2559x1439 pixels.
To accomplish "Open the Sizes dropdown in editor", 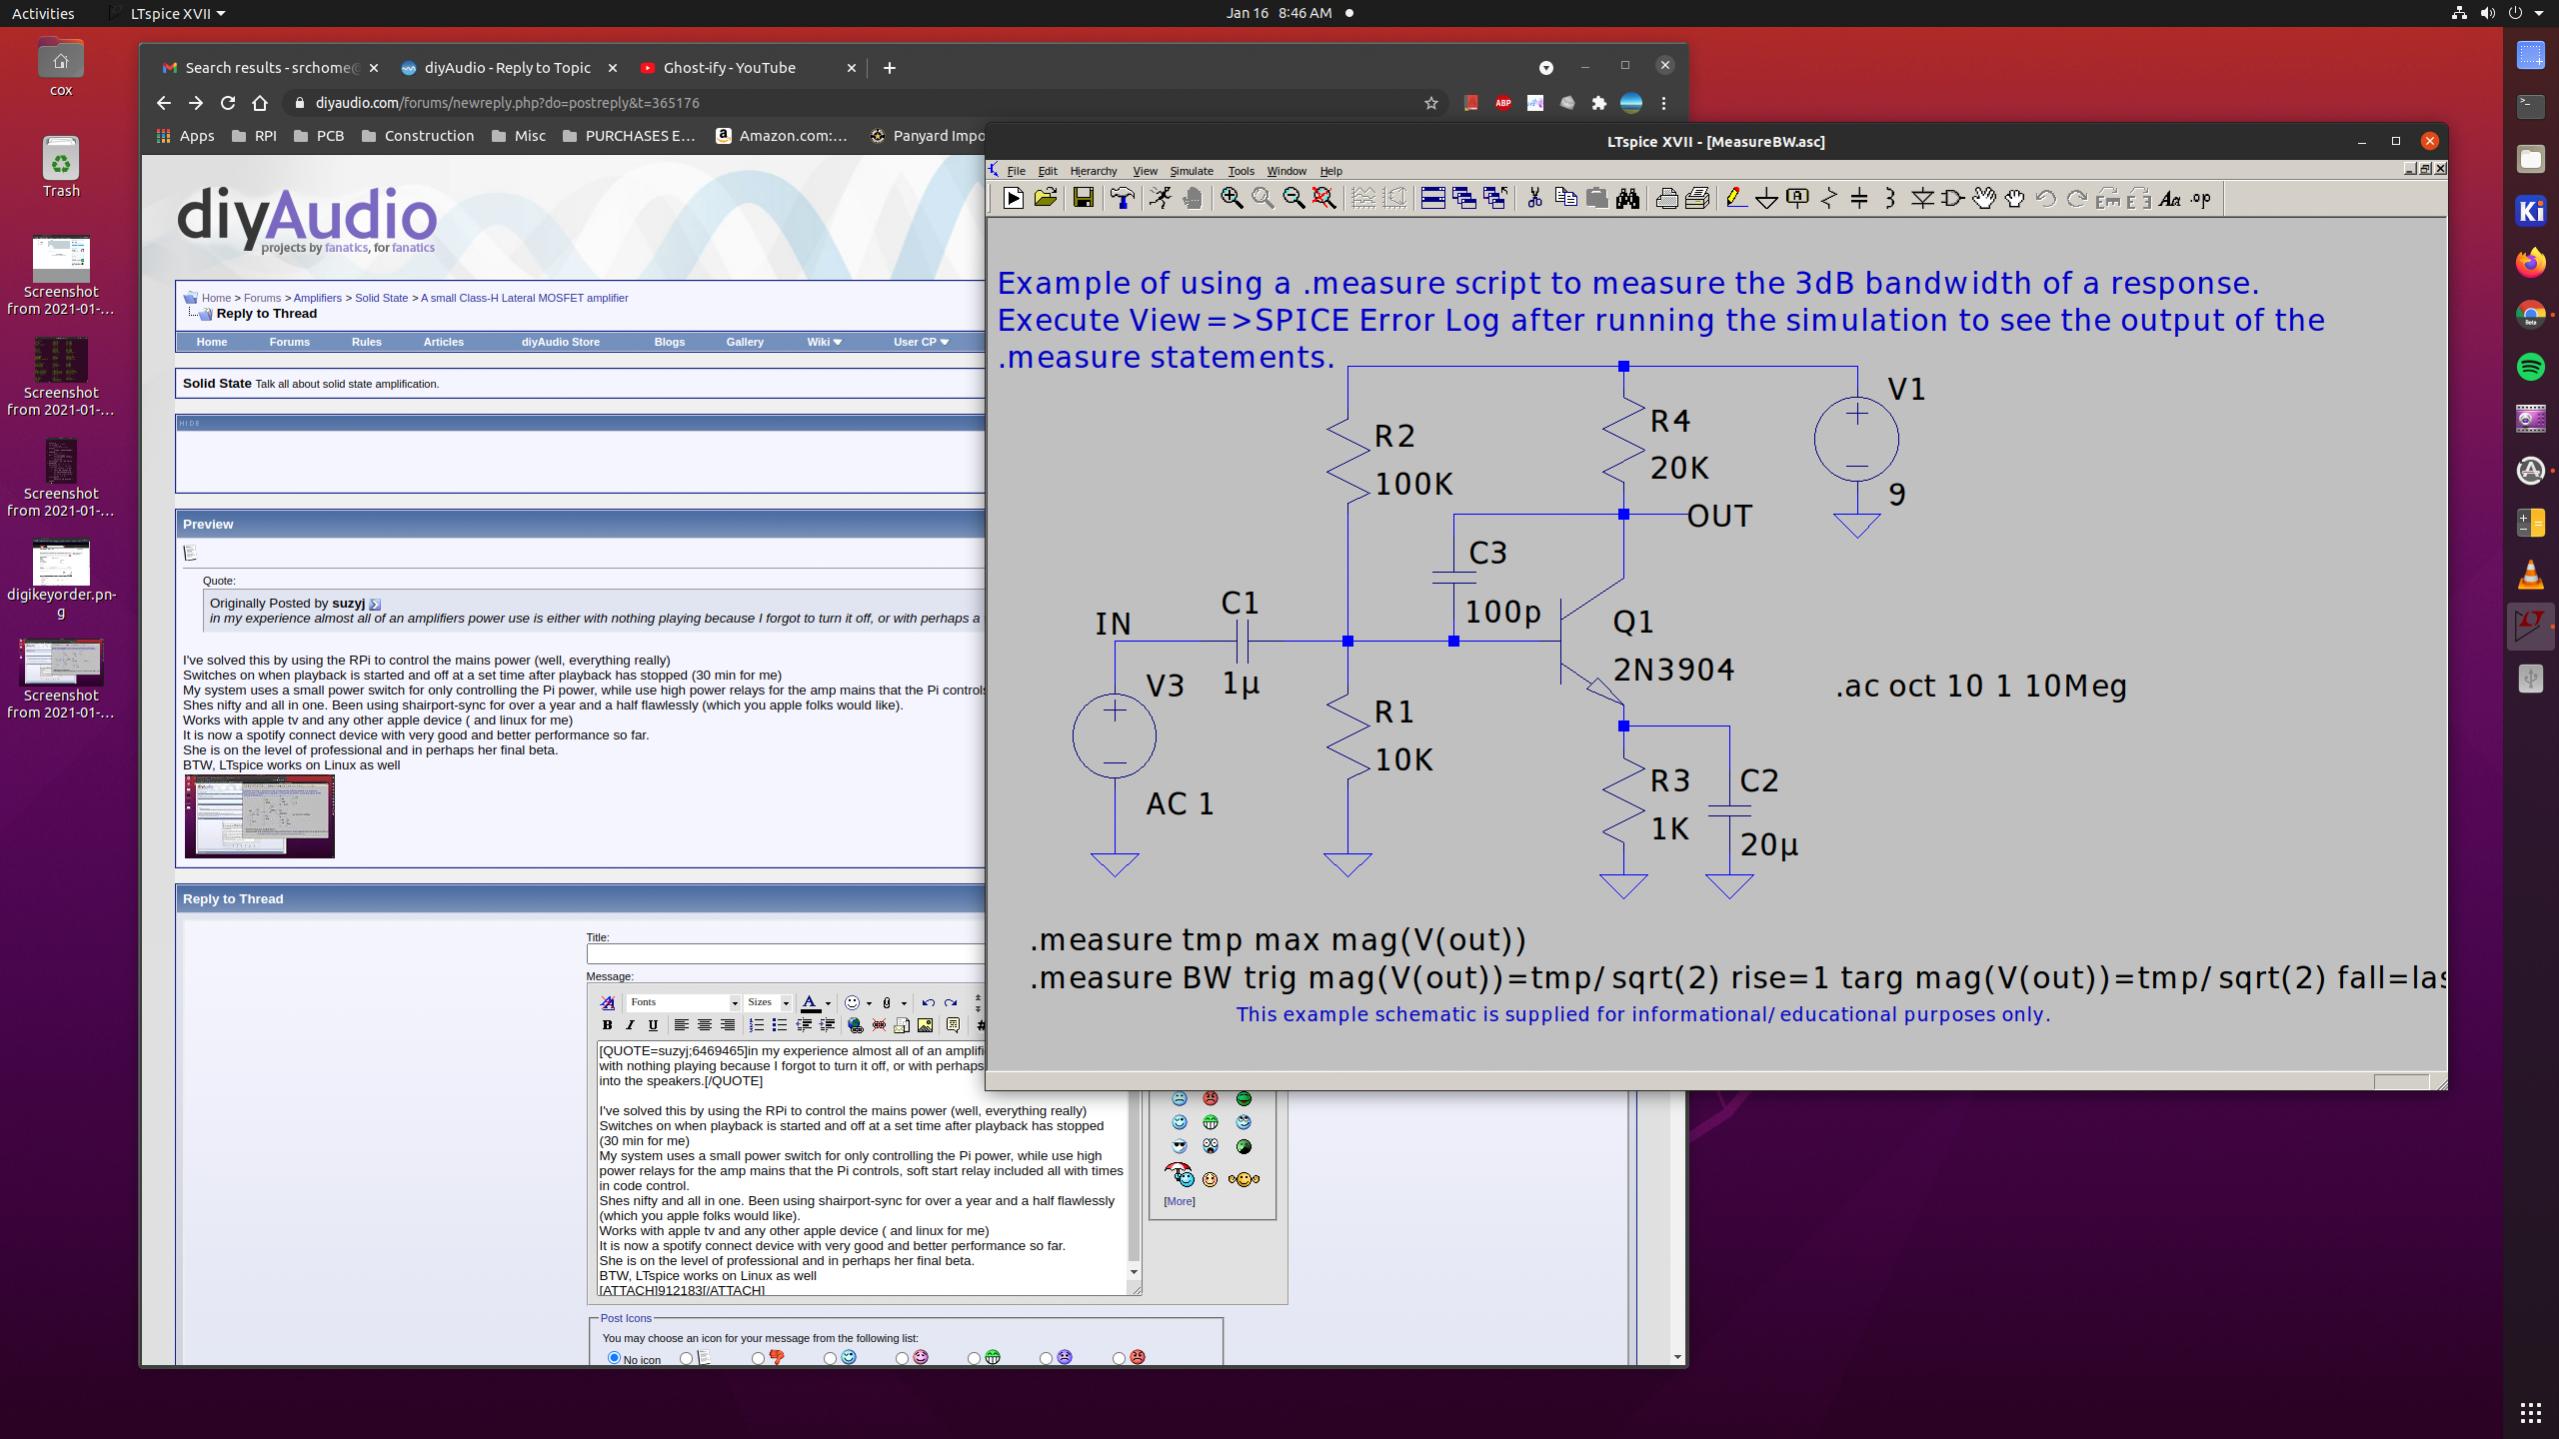I will coord(768,1002).
